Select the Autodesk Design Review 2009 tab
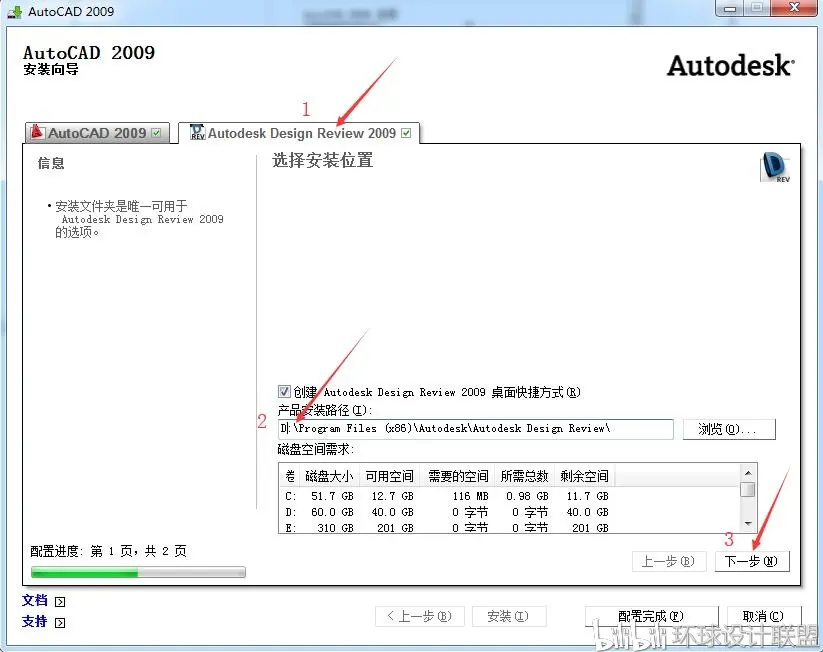Viewport: 823px width, 652px height. (299, 133)
